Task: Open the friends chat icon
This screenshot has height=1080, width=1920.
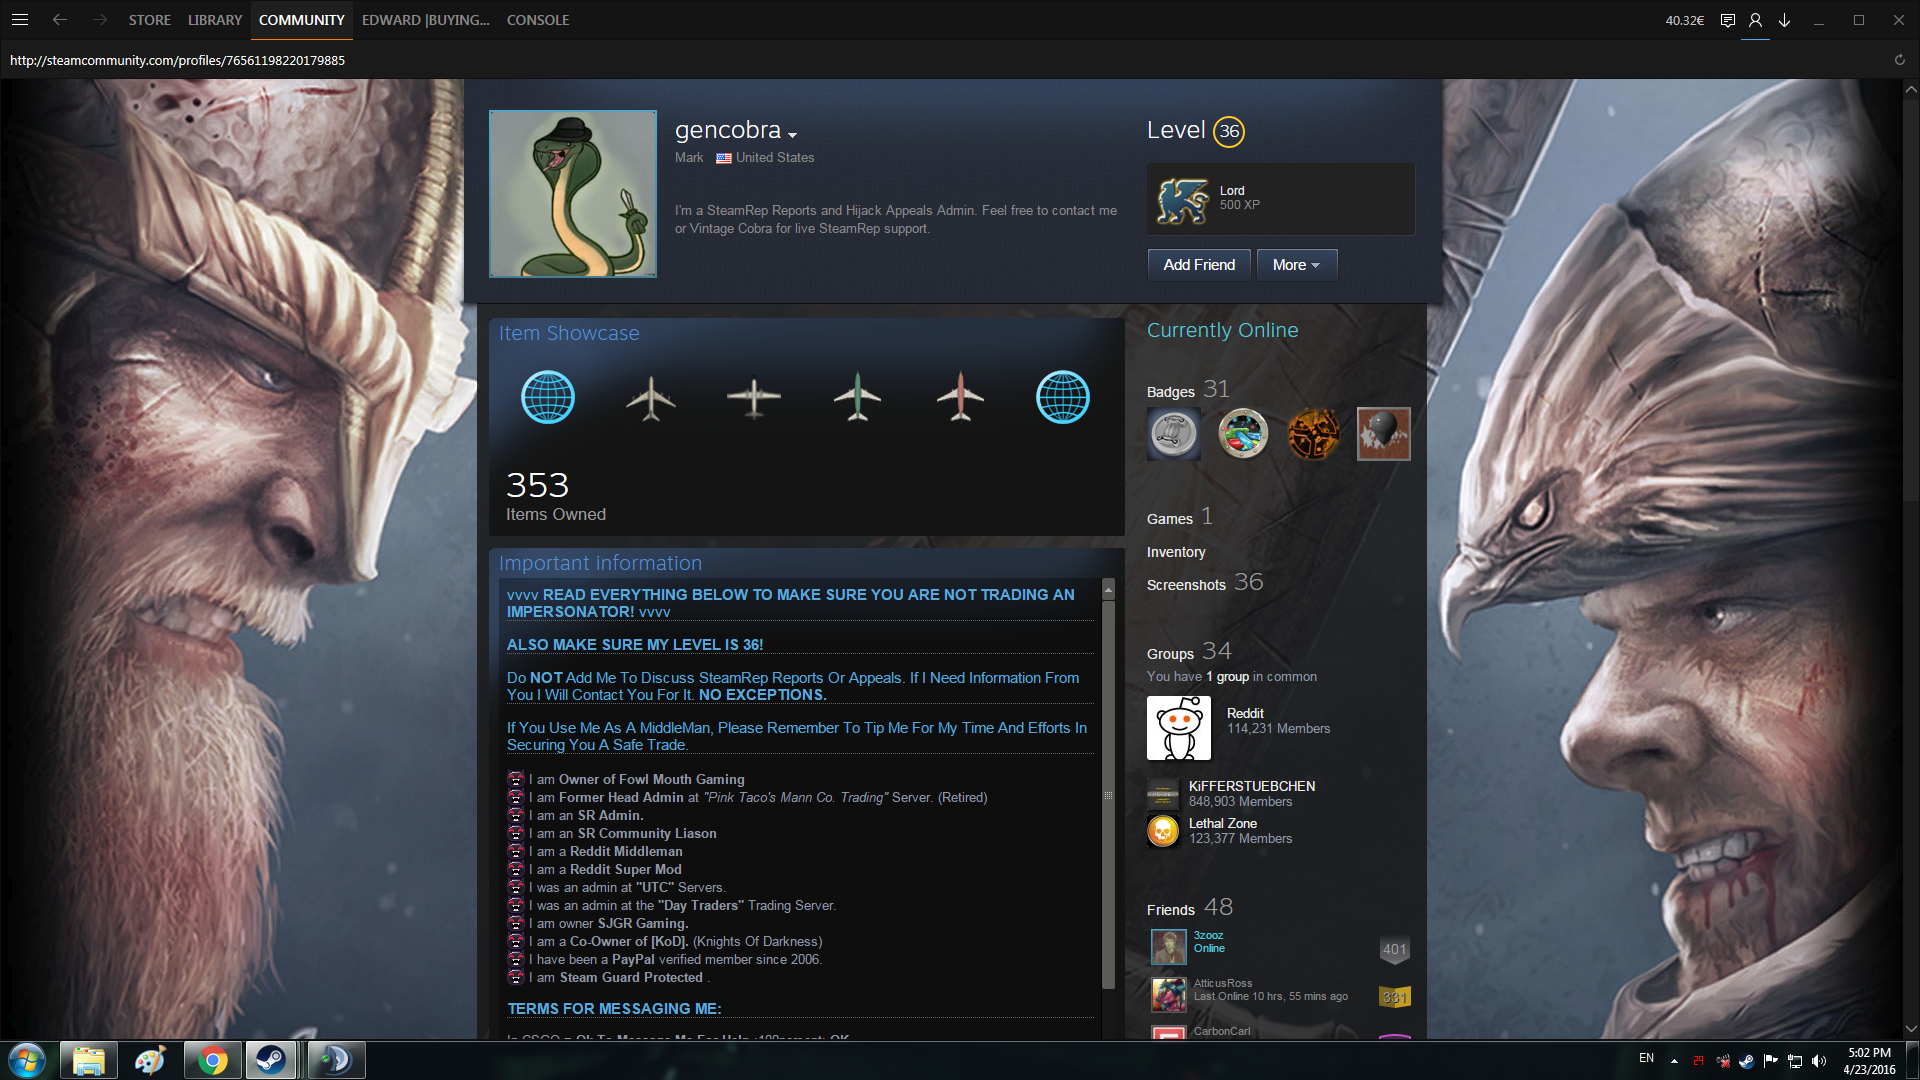Action: [1727, 20]
